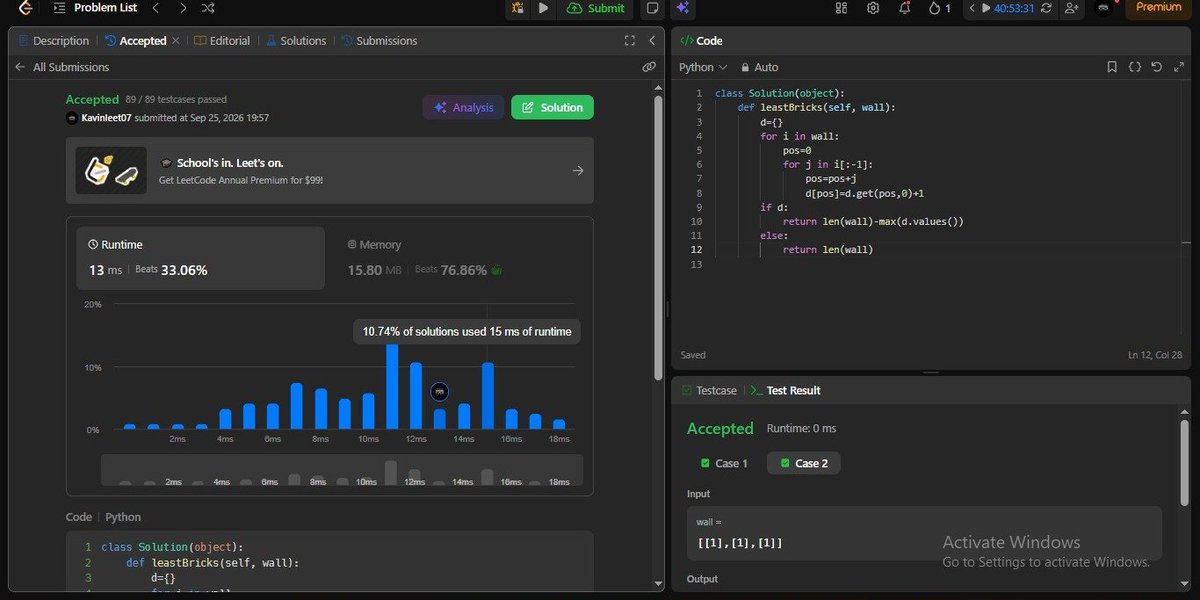Submit the solution

[595, 8]
